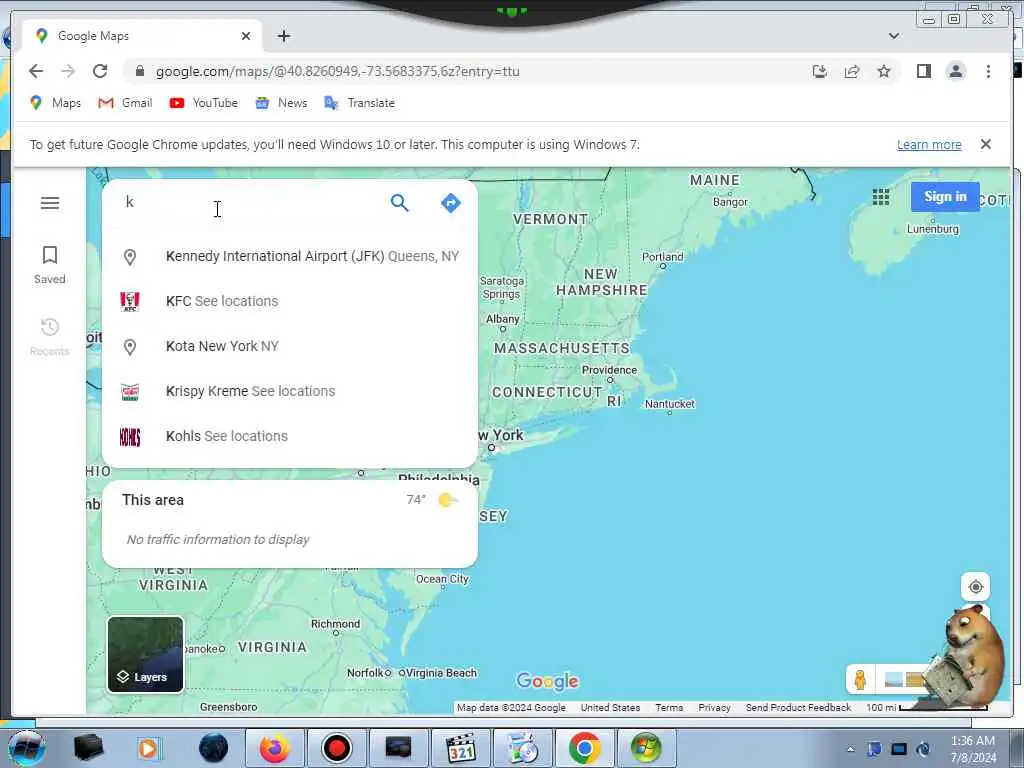Close the Google Maps tab
This screenshot has height=768, width=1024.
coord(246,36)
